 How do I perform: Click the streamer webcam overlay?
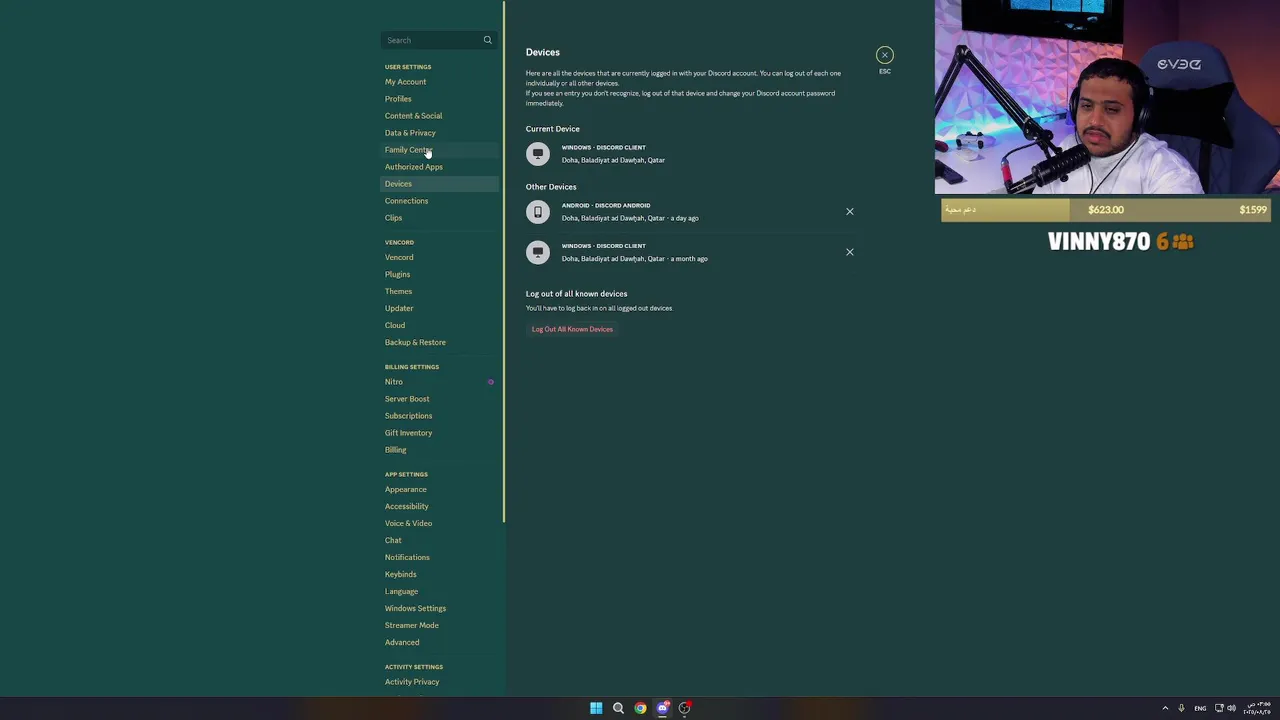point(1107,97)
